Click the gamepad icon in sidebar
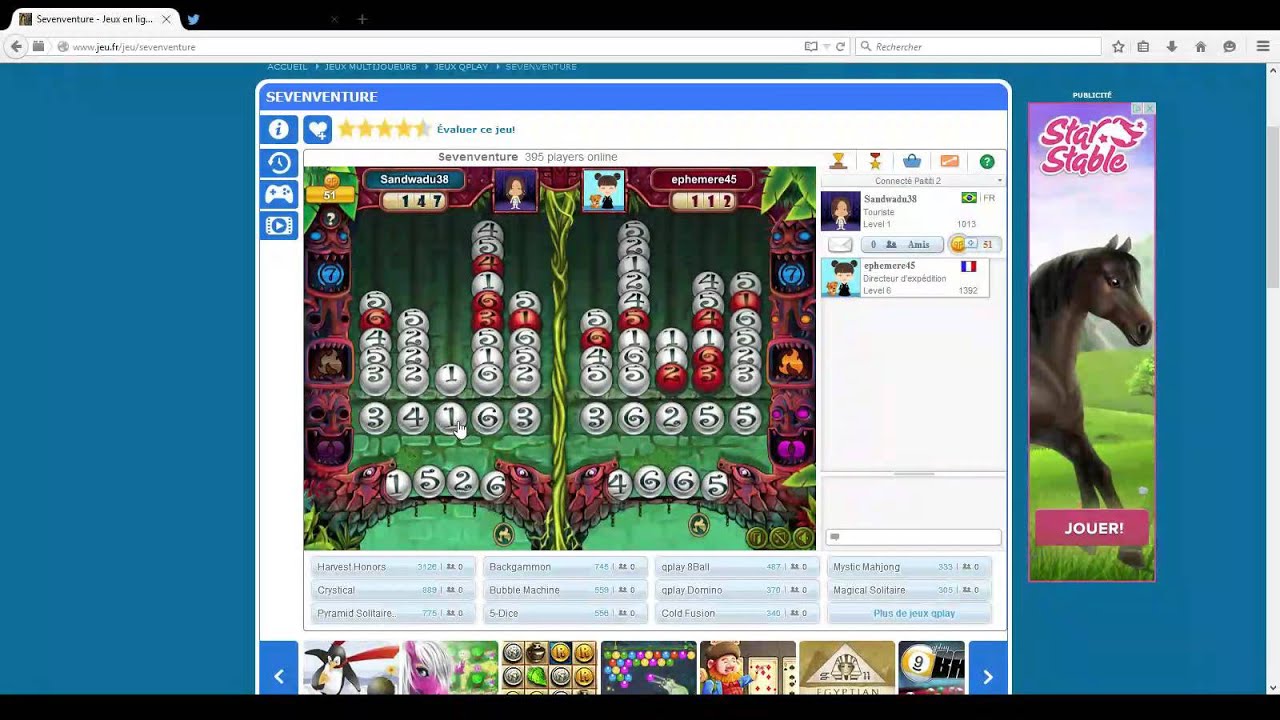Image resolution: width=1280 pixels, height=720 pixels. click(x=279, y=194)
